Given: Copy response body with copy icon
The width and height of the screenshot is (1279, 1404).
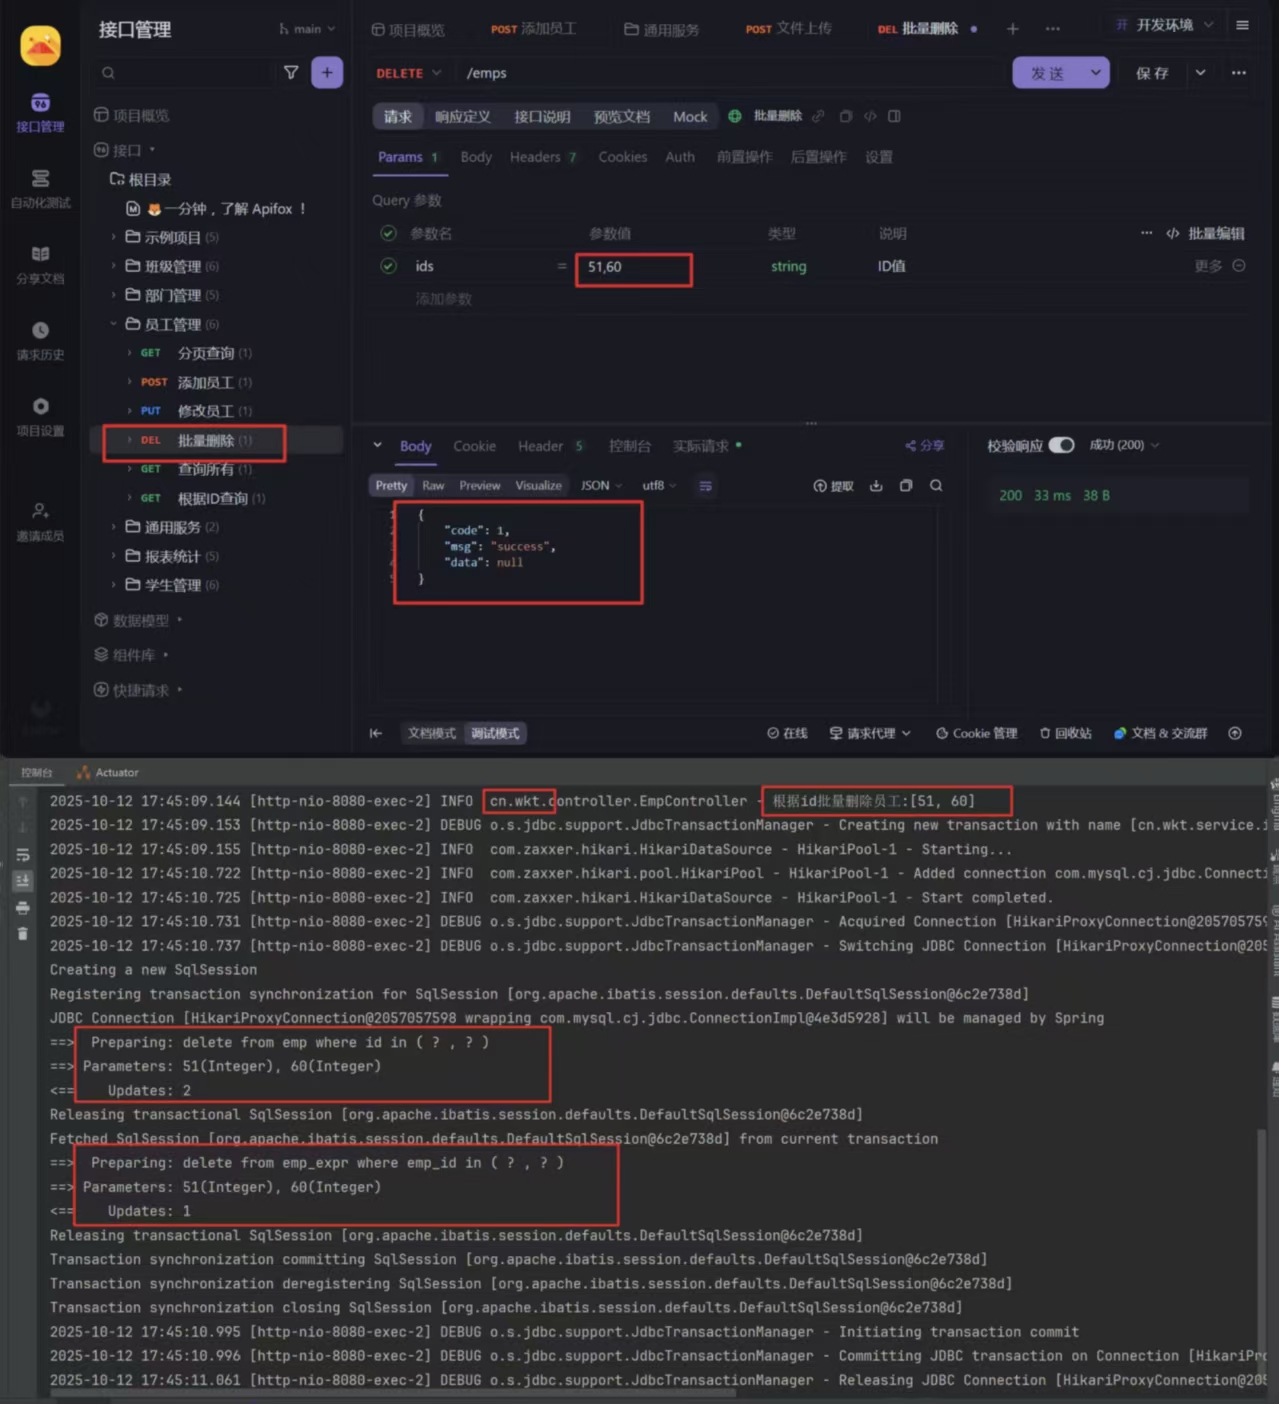Looking at the screenshot, I should 906,486.
